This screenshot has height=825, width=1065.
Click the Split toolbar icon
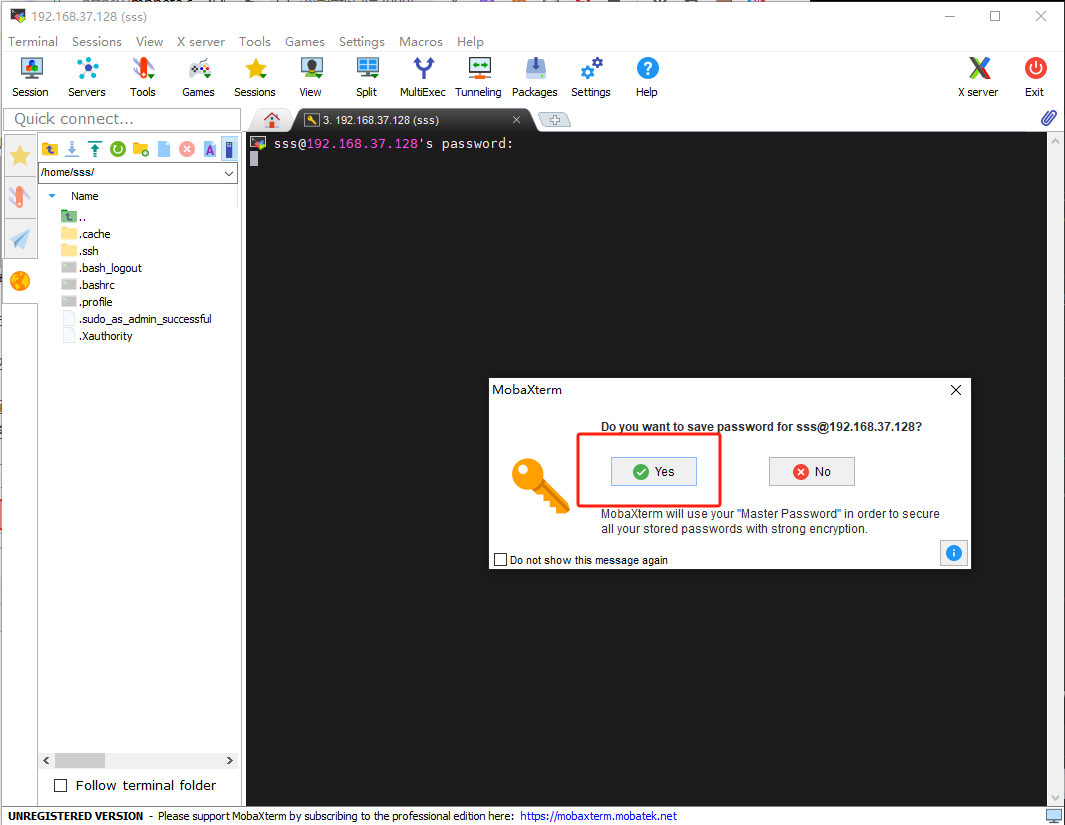pyautogui.click(x=367, y=77)
